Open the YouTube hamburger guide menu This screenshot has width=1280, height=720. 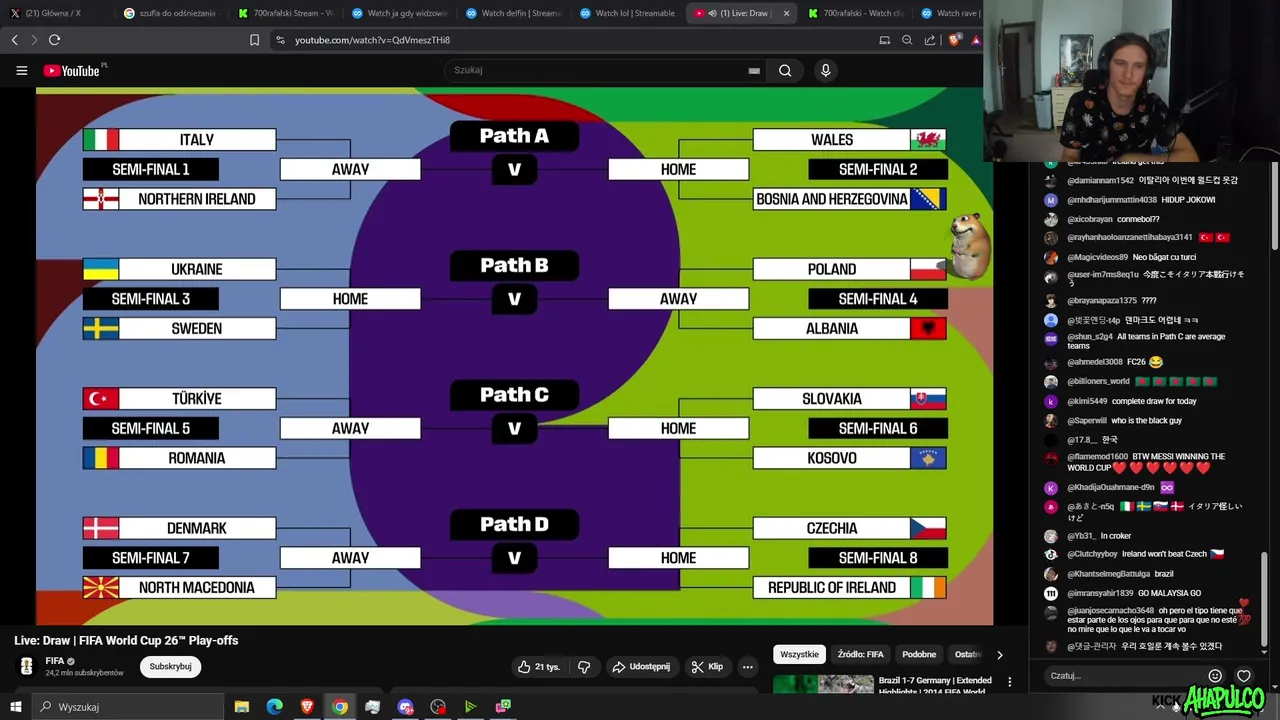point(21,70)
